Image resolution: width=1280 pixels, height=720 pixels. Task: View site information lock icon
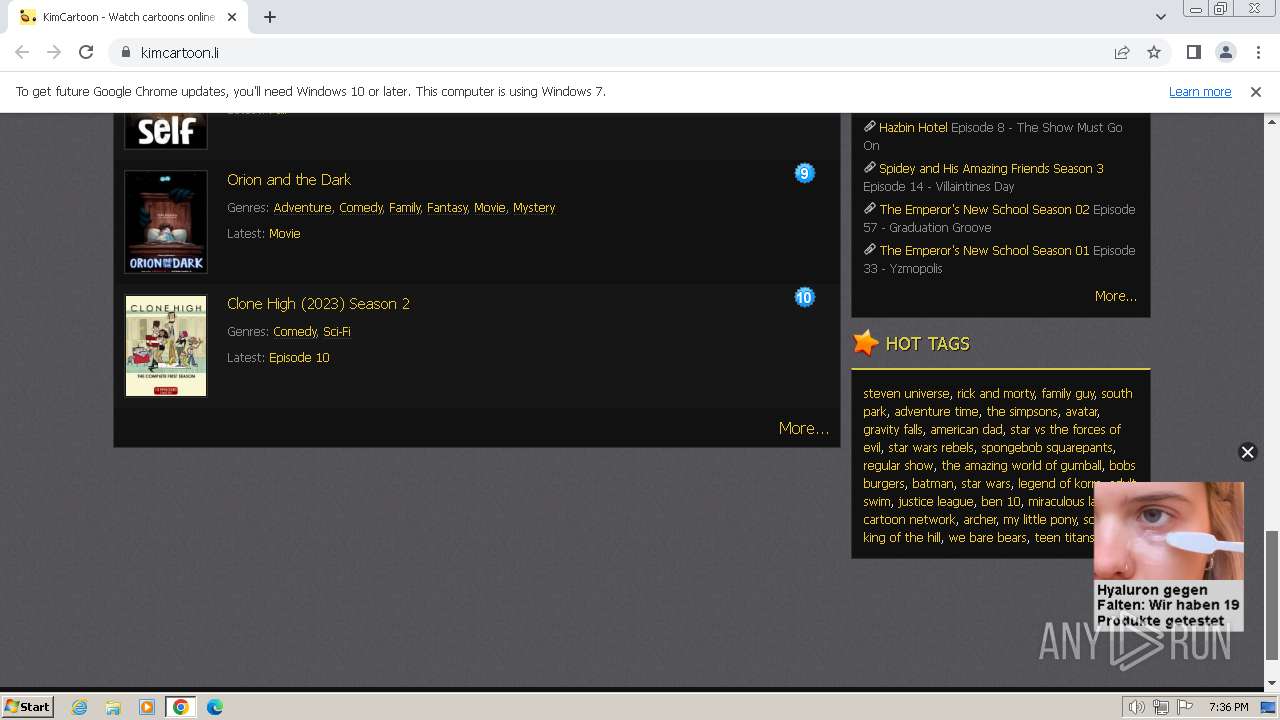click(x=126, y=52)
